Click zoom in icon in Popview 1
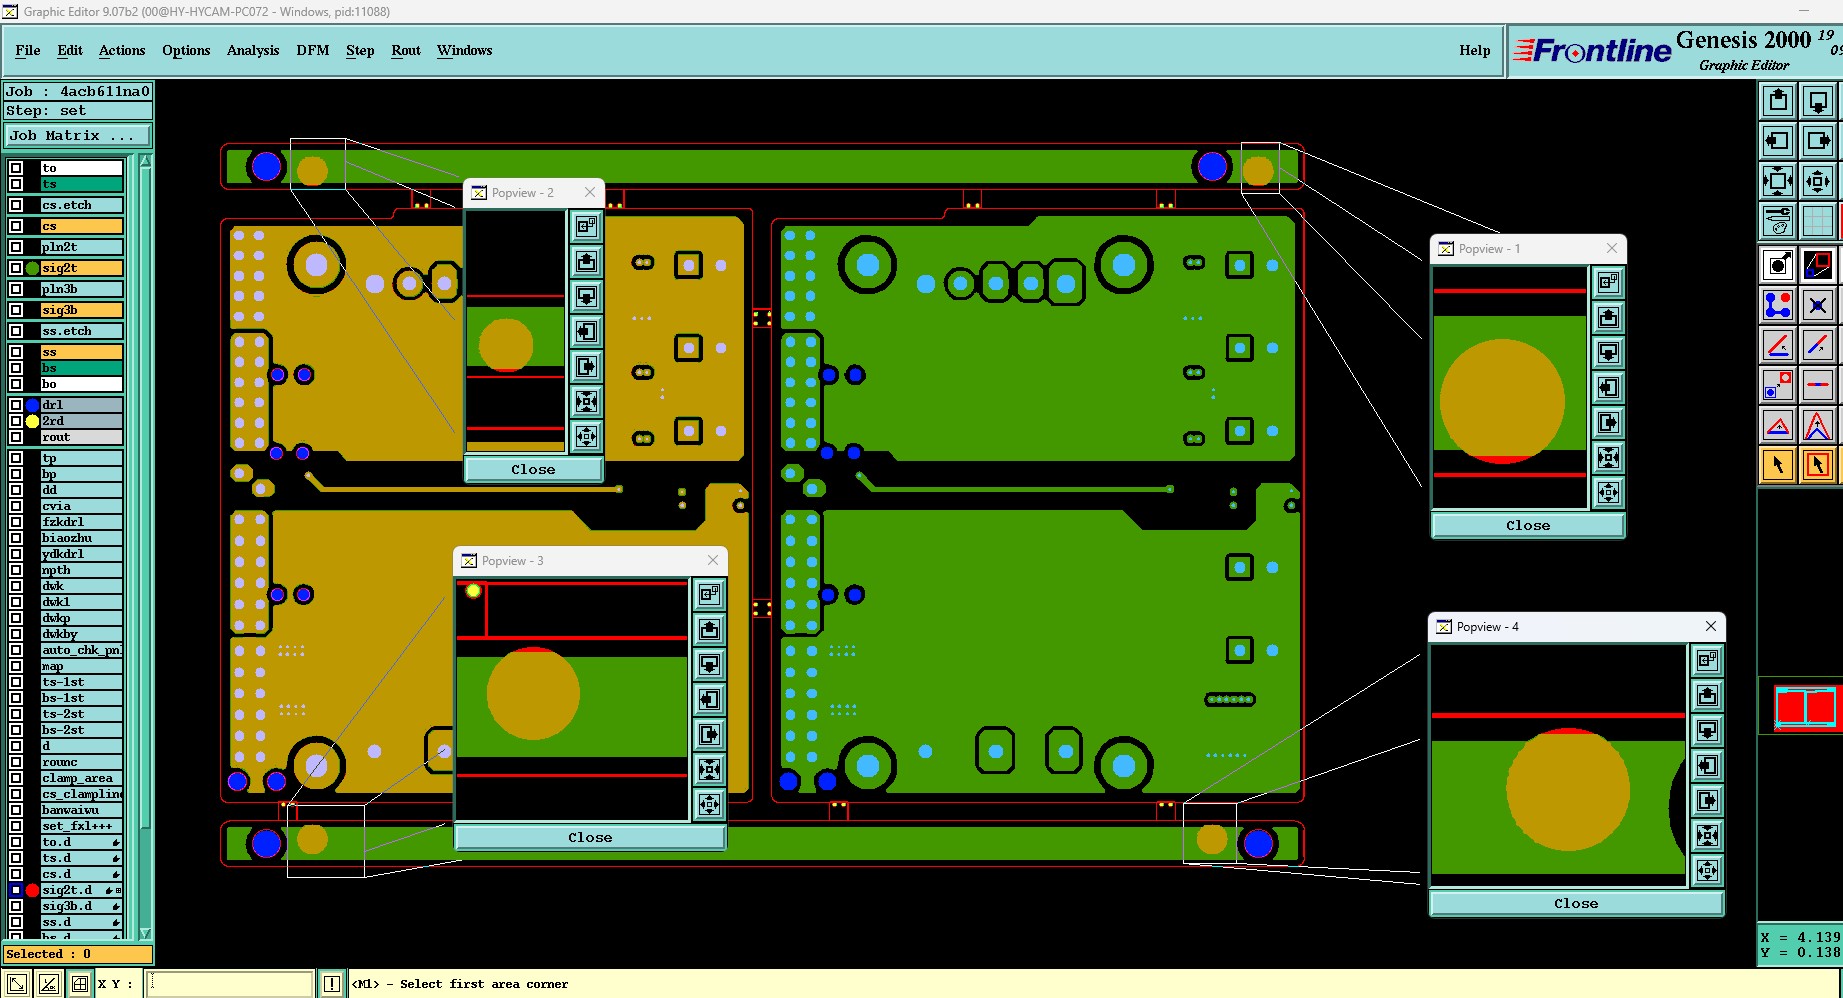Screen dimensions: 1843x998 (x=1608, y=457)
